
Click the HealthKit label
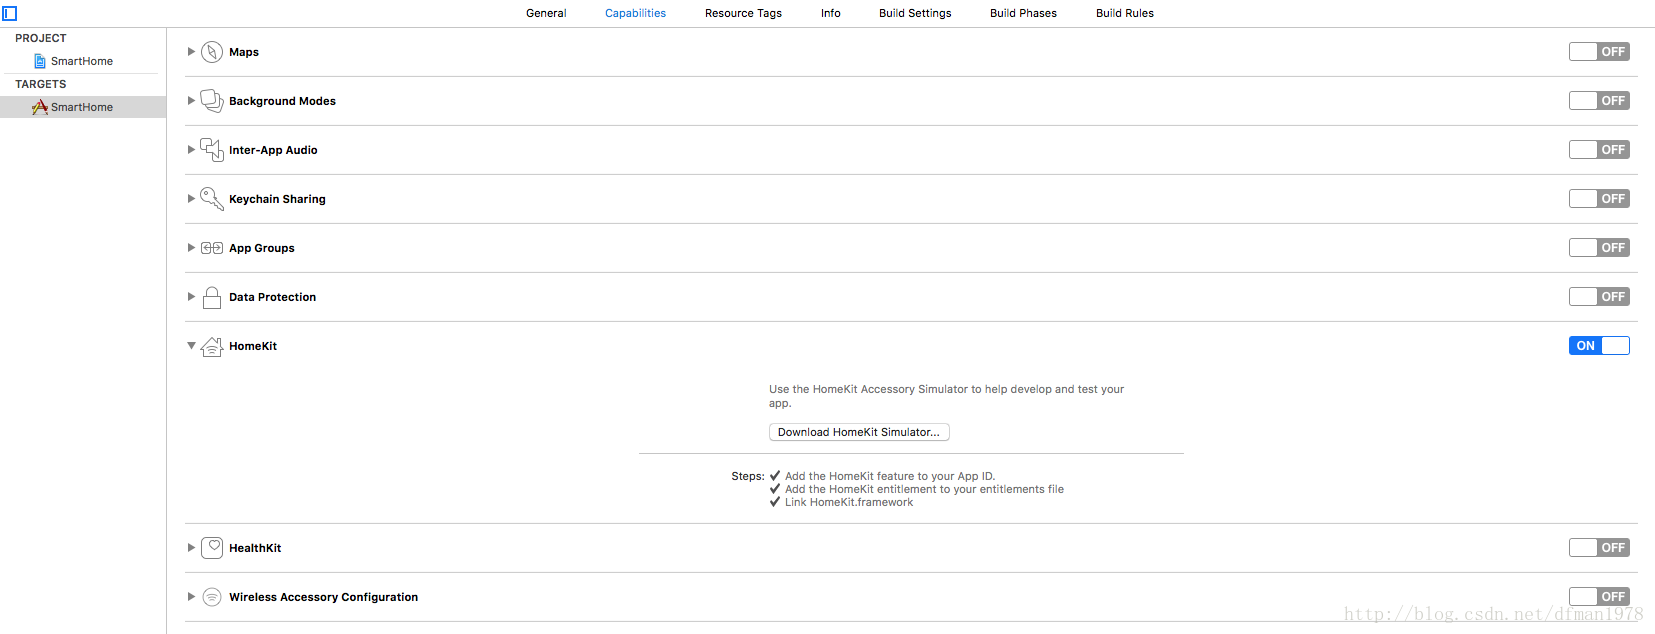coord(255,548)
